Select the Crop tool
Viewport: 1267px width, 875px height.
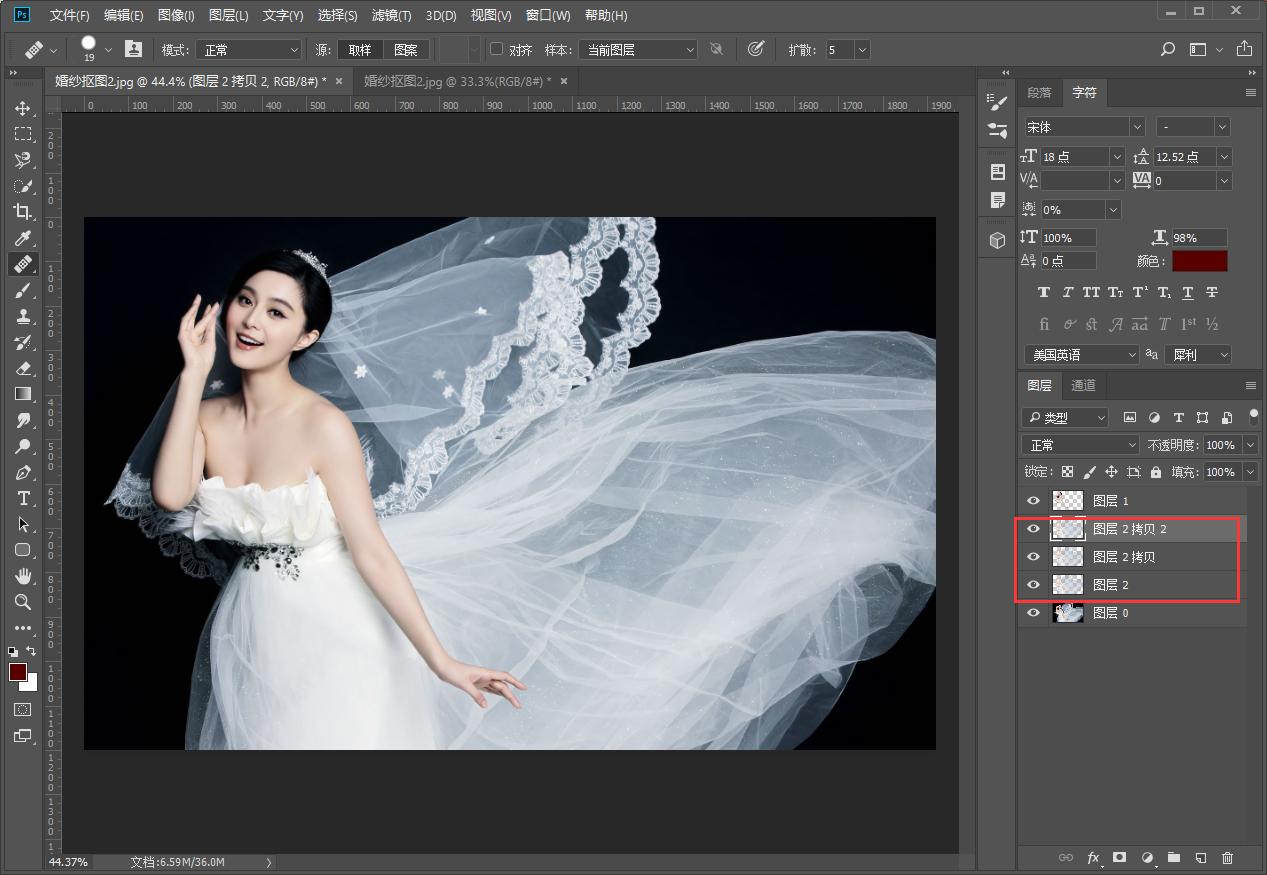tap(22, 212)
